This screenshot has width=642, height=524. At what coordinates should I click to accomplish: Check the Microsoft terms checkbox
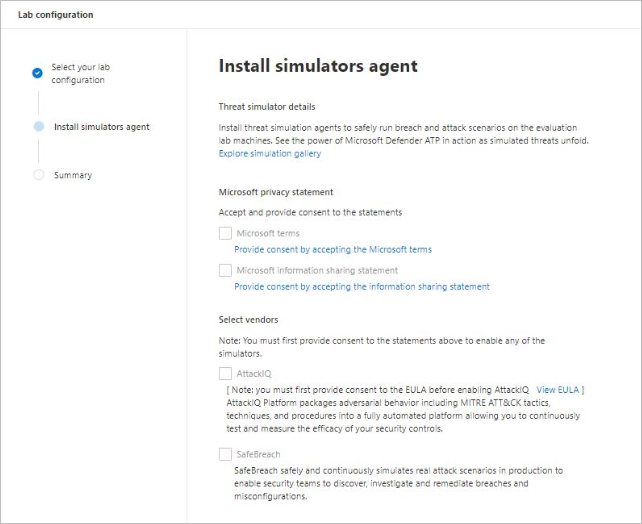pos(225,233)
